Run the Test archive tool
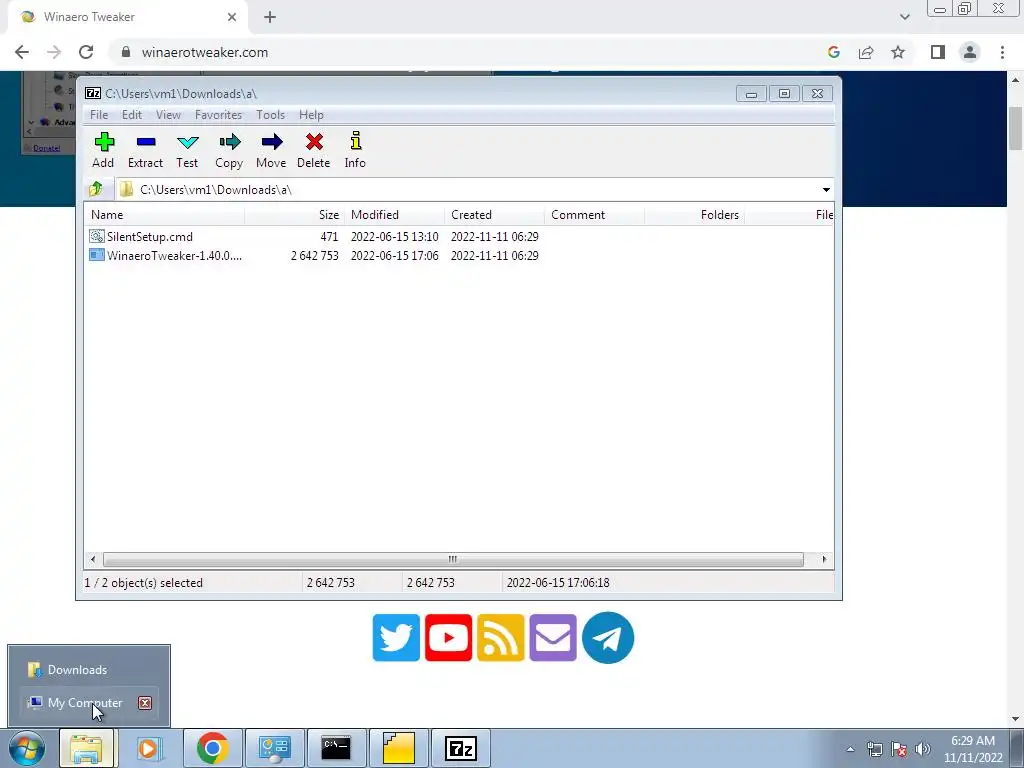The image size is (1024, 768). tap(187, 151)
